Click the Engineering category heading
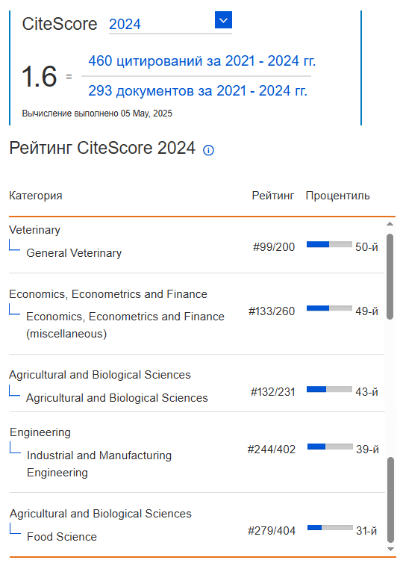The image size is (400, 566). tap(40, 432)
